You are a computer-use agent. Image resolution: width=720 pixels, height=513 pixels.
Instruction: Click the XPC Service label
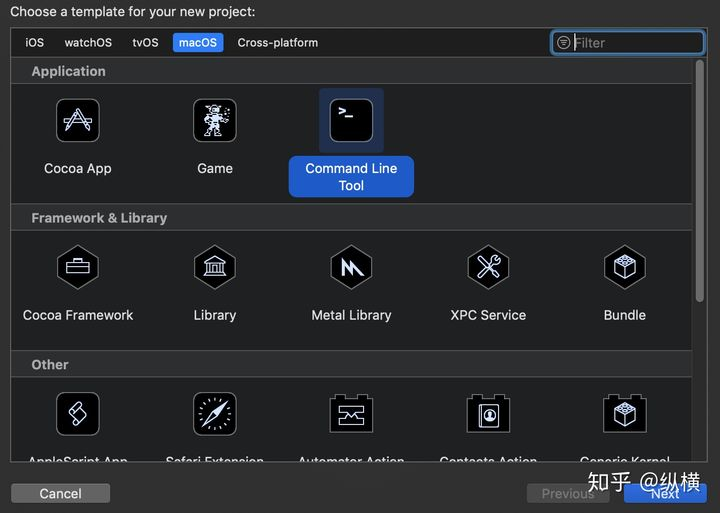(x=488, y=315)
